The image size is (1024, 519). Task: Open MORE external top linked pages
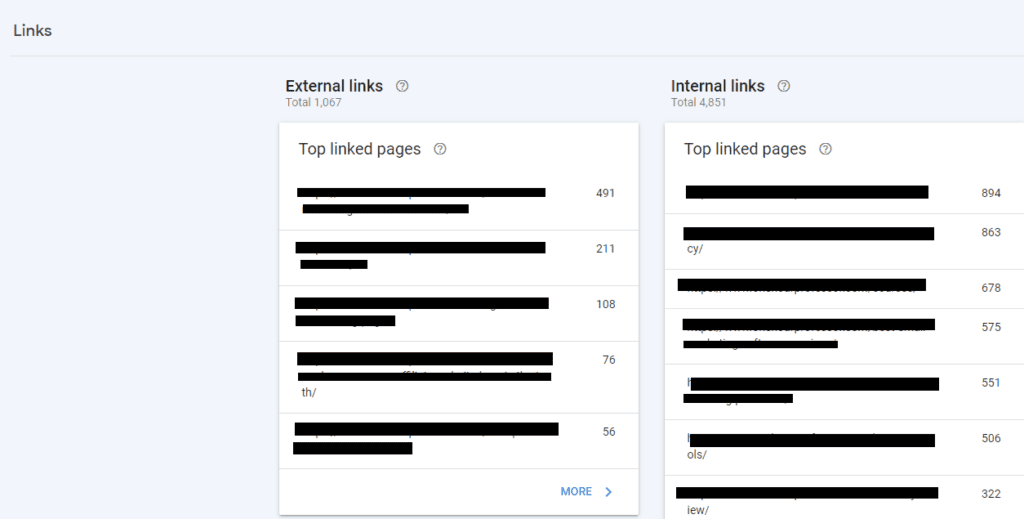click(x=586, y=492)
